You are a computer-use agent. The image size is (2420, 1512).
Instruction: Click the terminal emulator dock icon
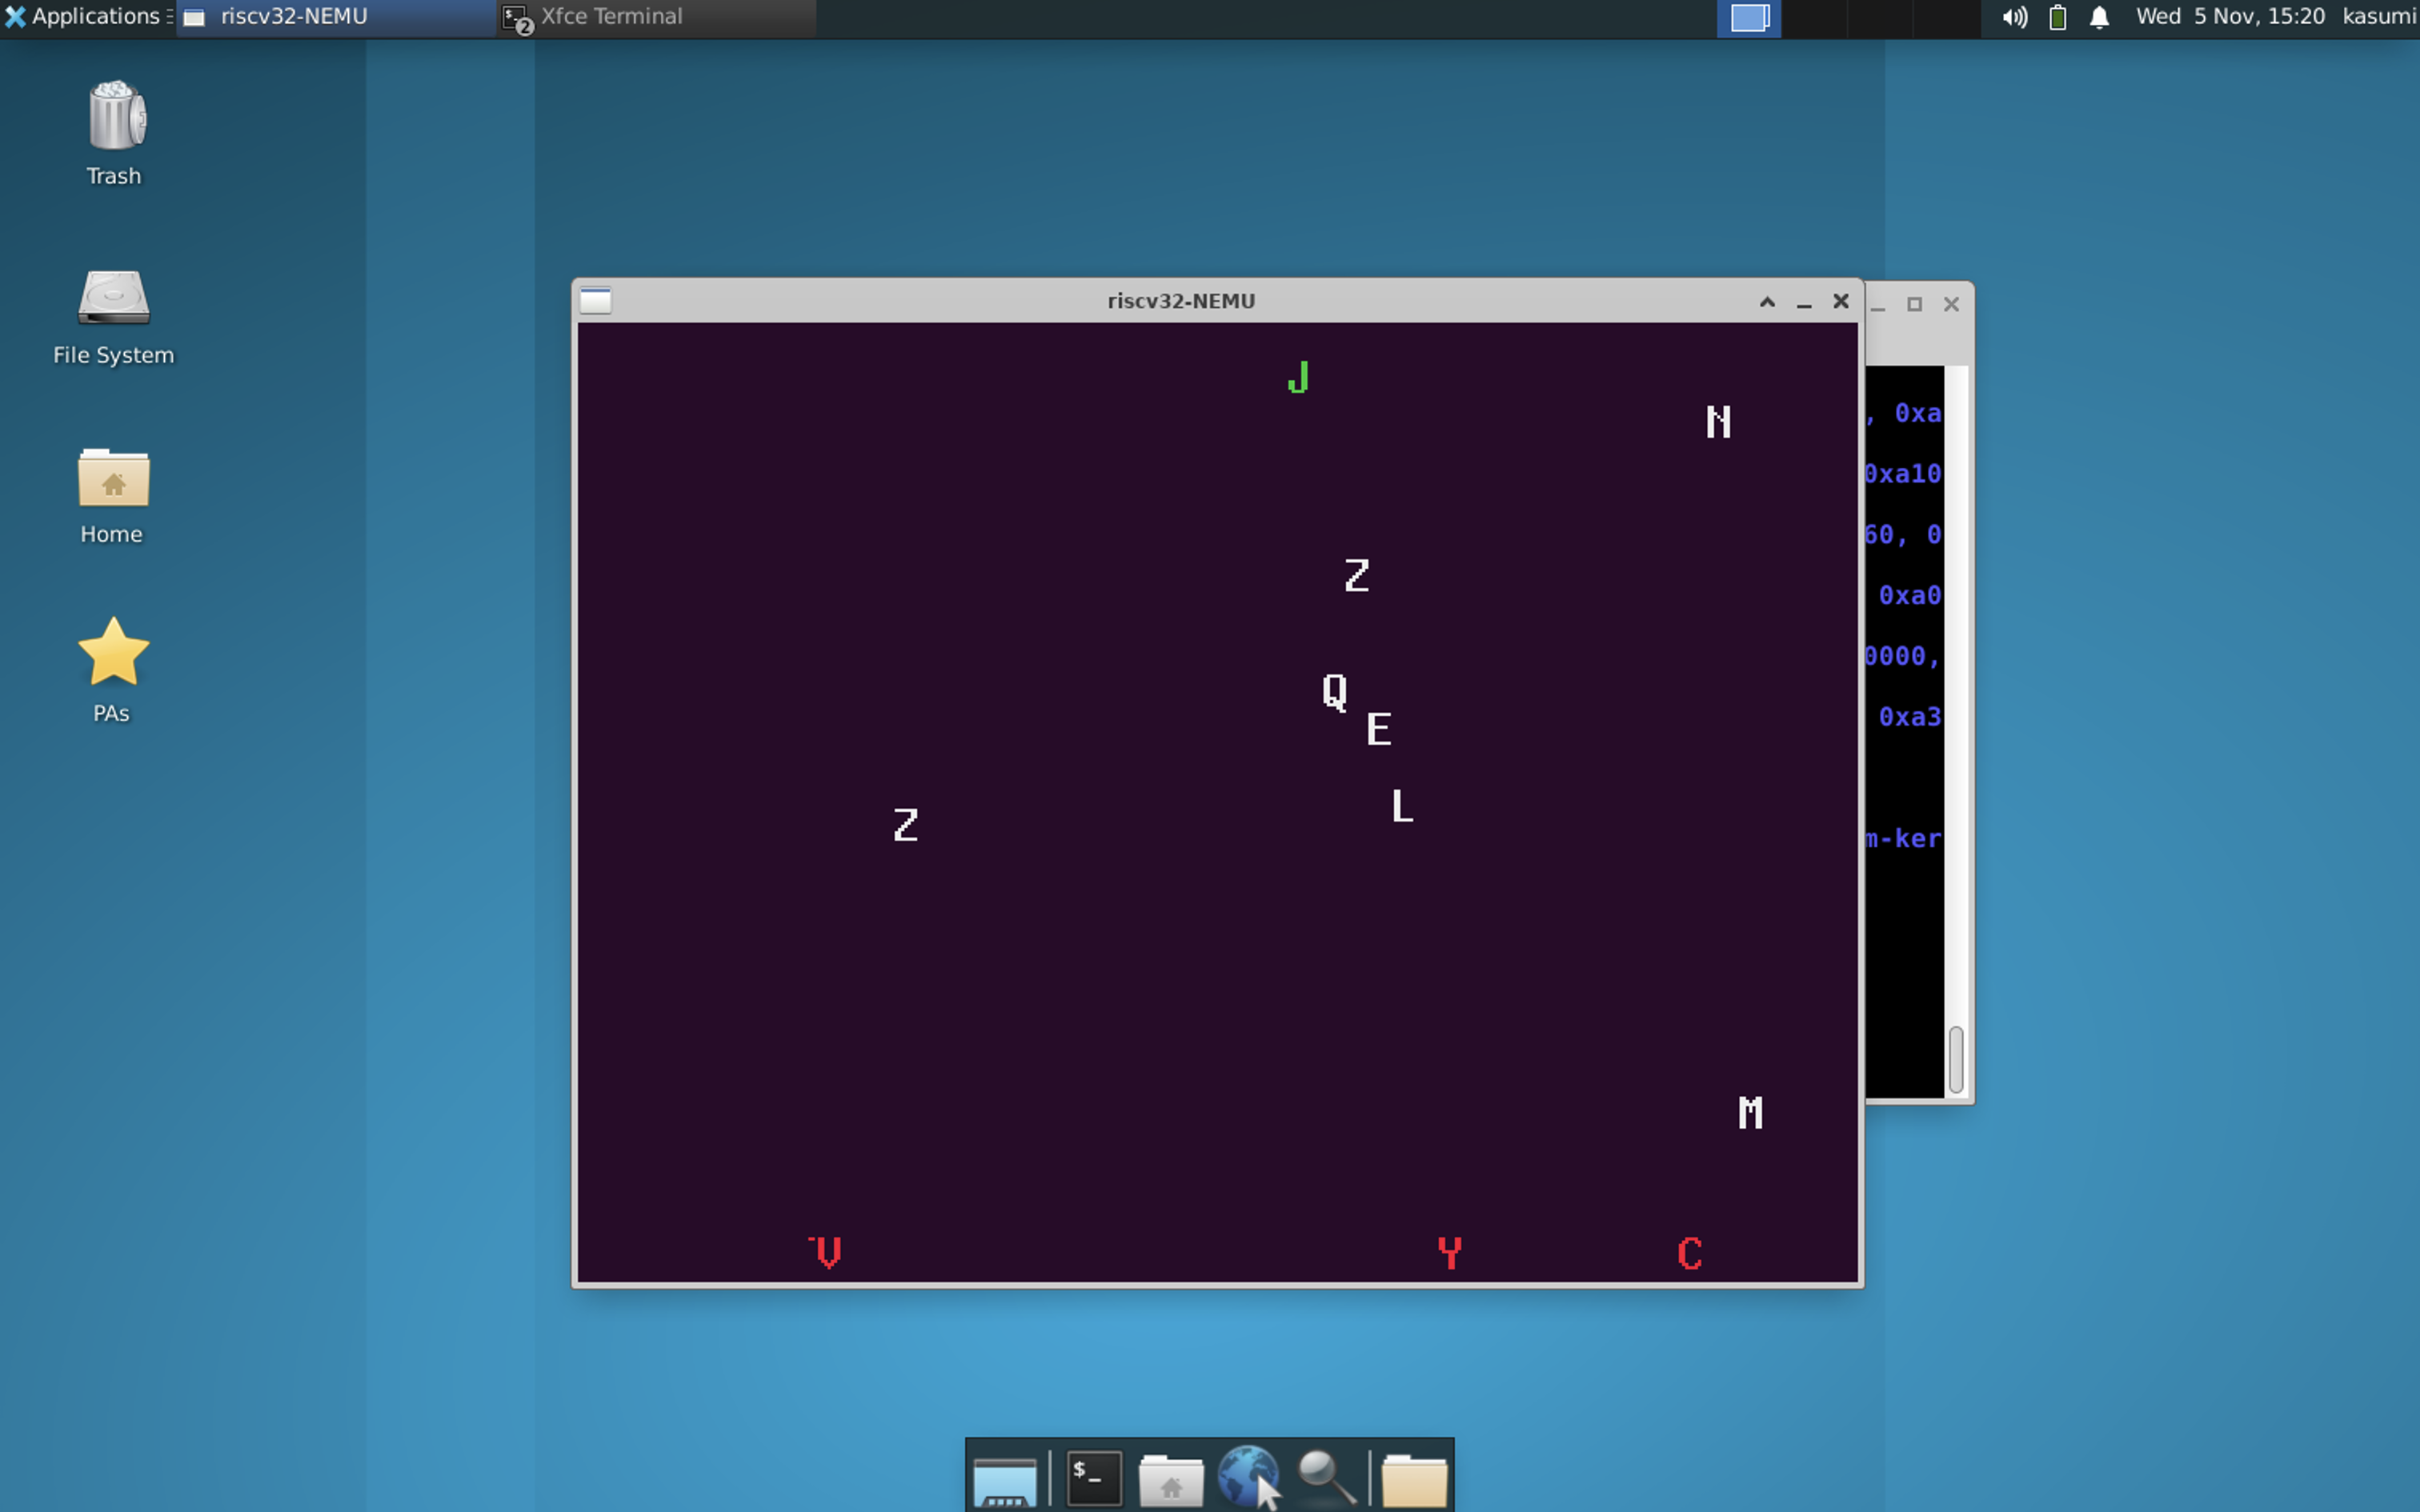click(1093, 1478)
